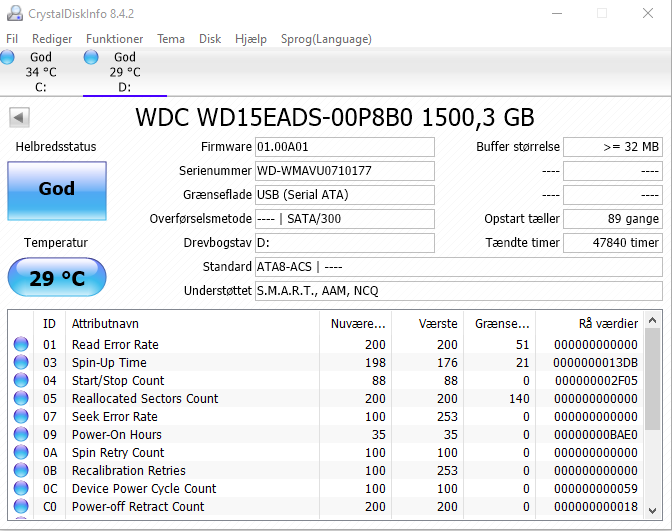Select the Device Power Cycle Count attribute name

click(x=144, y=489)
